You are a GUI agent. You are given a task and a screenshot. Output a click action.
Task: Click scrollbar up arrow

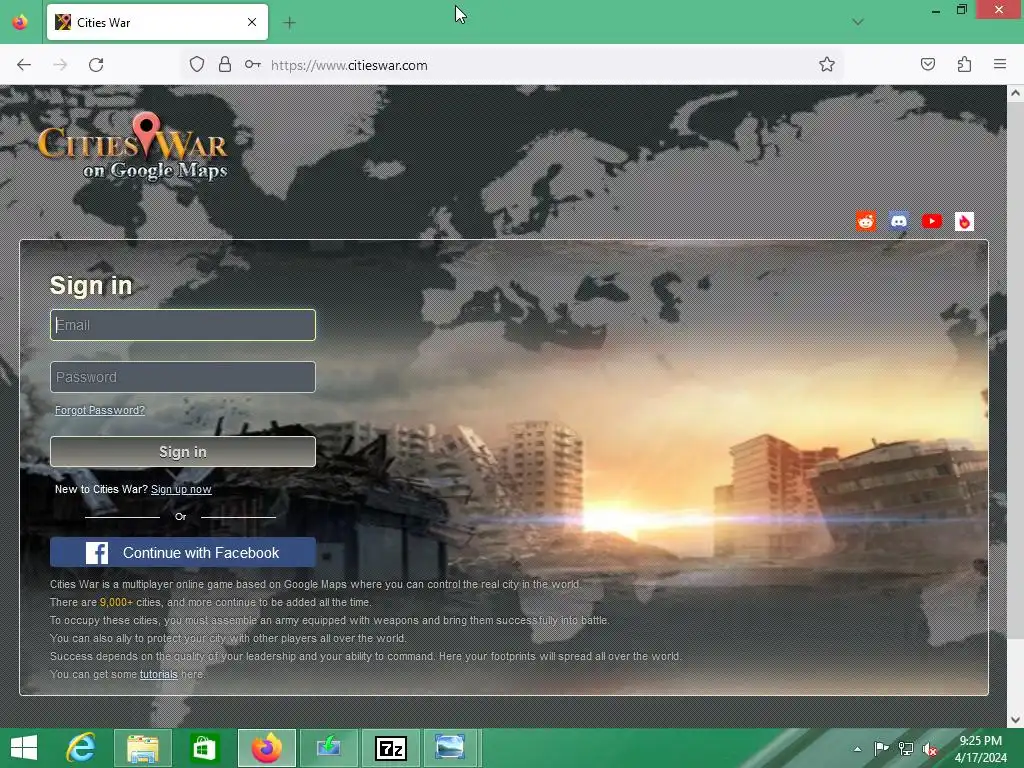[1015, 93]
